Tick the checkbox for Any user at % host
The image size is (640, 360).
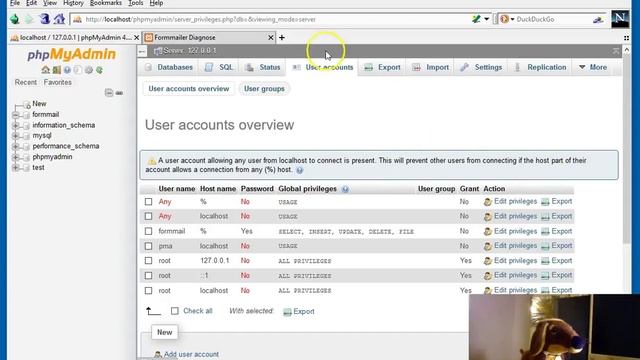click(x=149, y=202)
